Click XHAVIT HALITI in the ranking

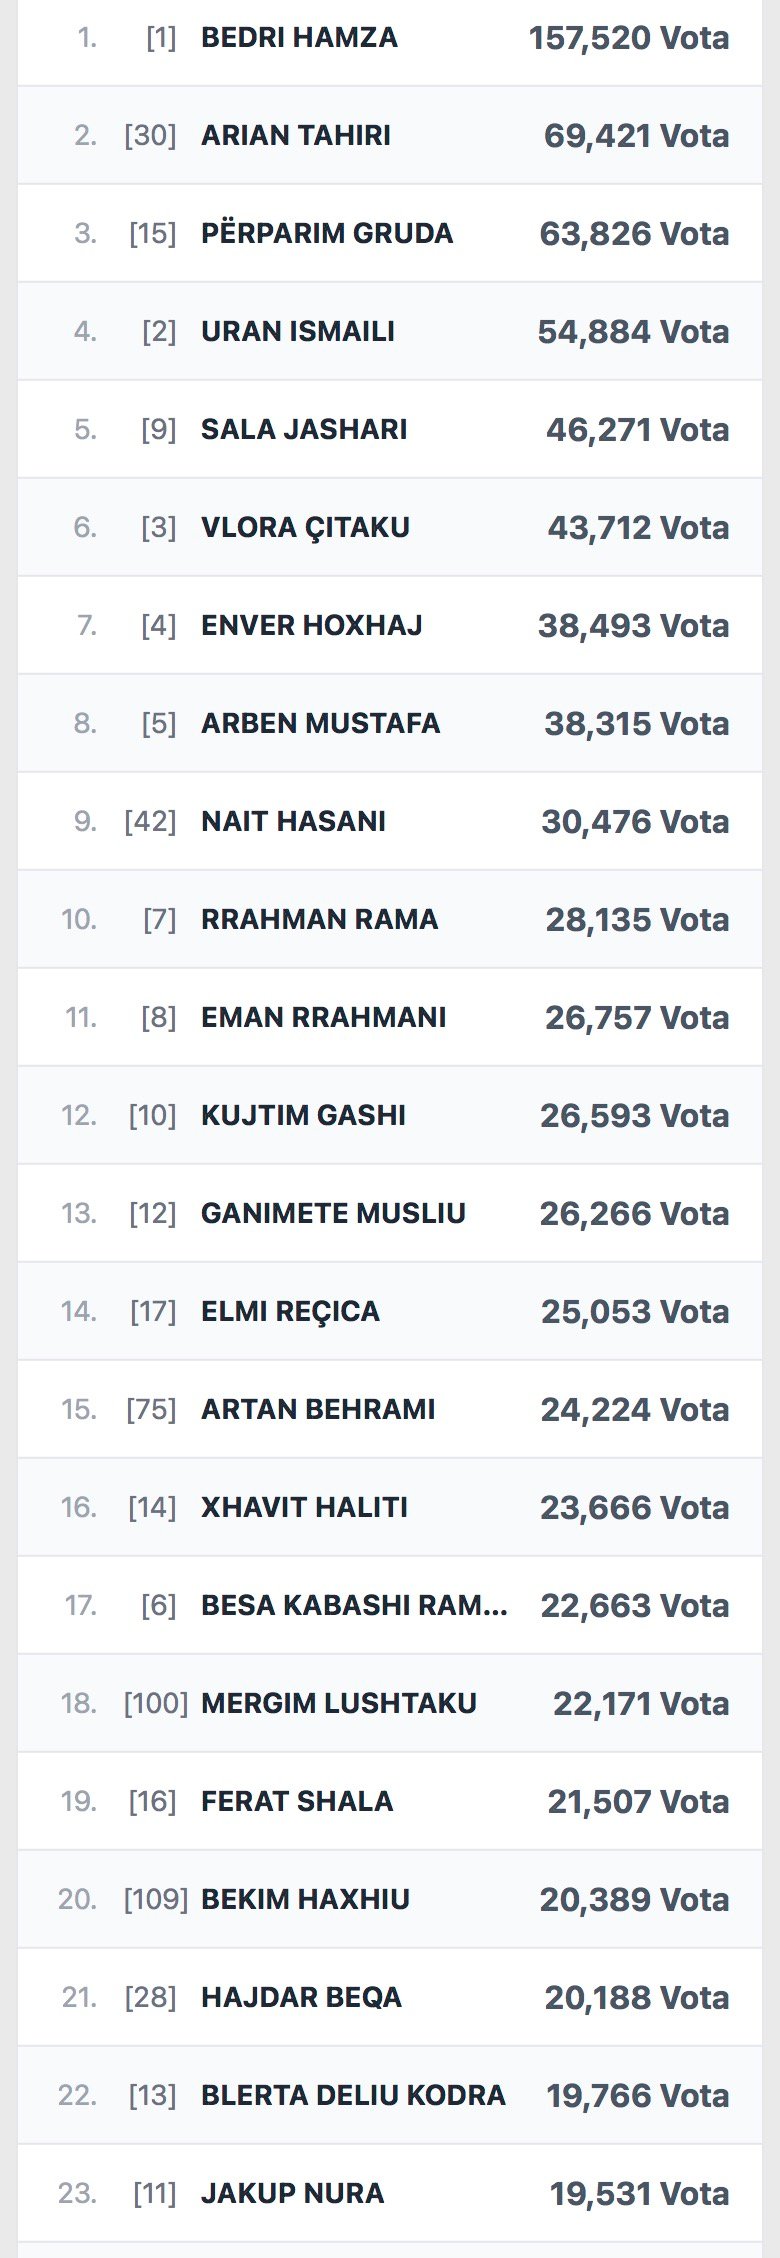coord(304,1508)
